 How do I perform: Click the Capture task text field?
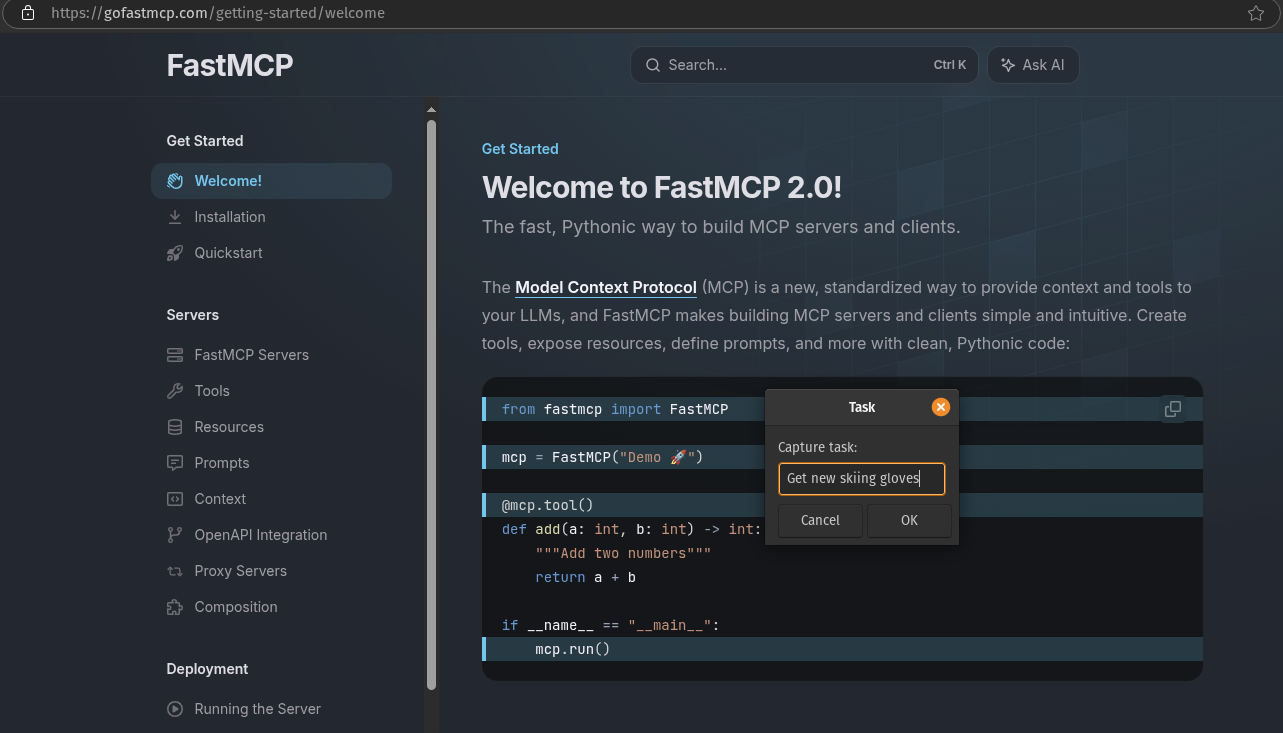click(862, 478)
